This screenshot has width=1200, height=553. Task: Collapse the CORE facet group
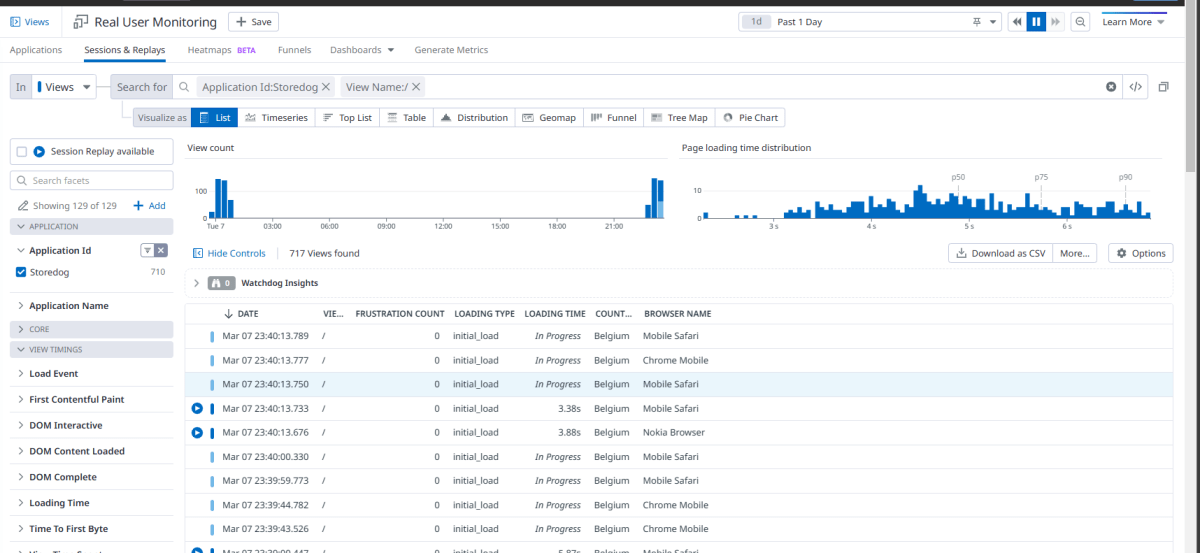[x=91, y=329]
